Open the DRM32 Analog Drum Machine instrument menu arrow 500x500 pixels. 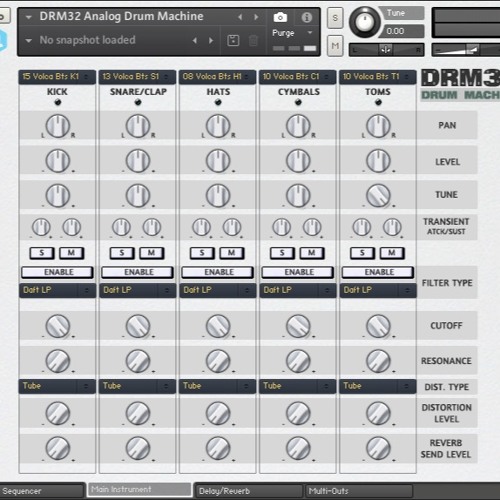coord(29,17)
